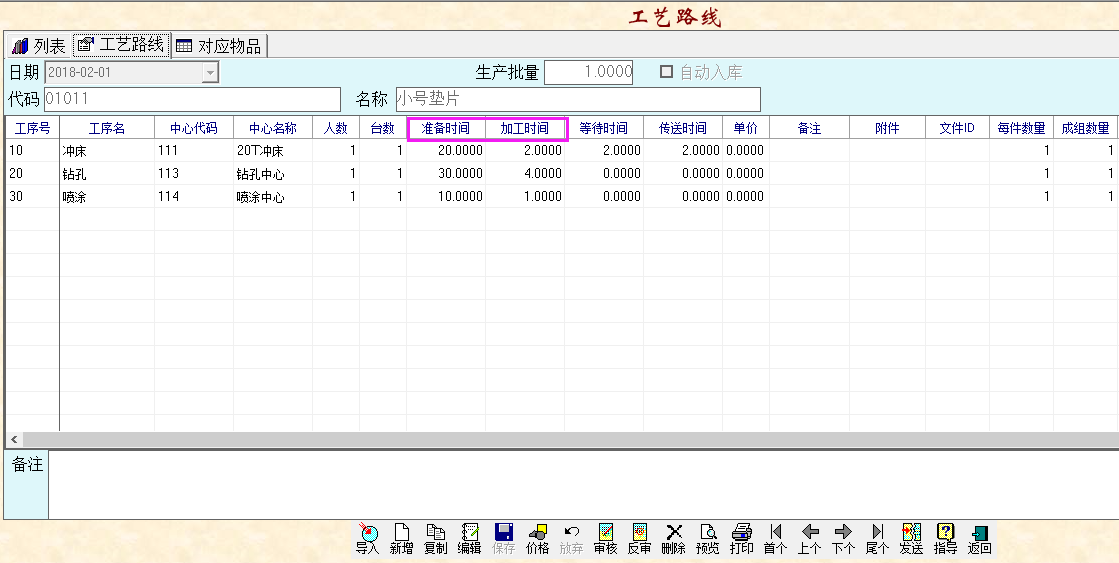Screen dimensions: 1119x563
Task: Click the 钻孔中心 center name cell
Action: click(x=273, y=173)
